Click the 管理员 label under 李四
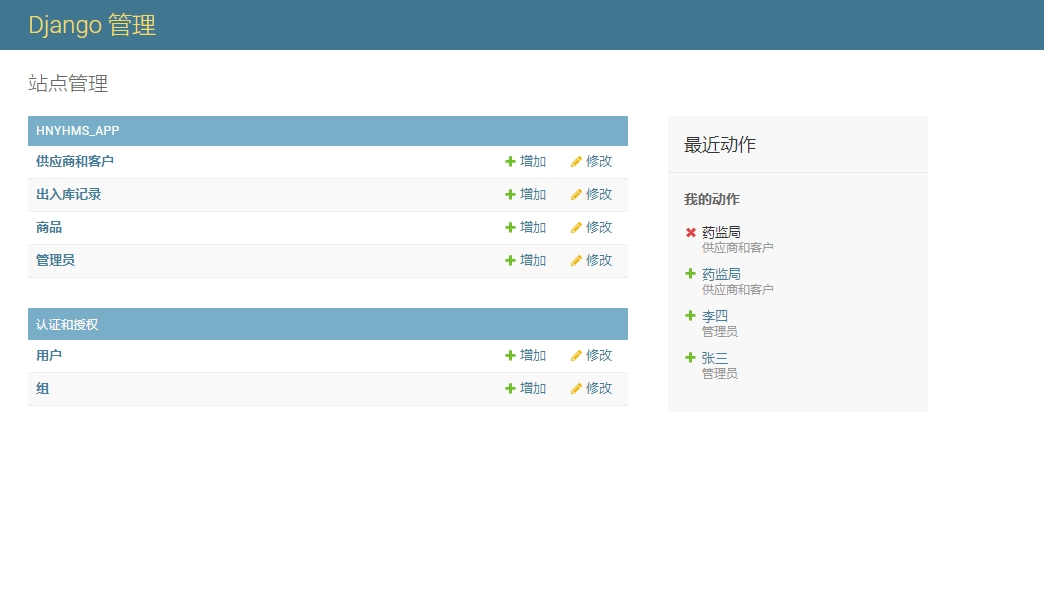1044x603 pixels. [720, 331]
